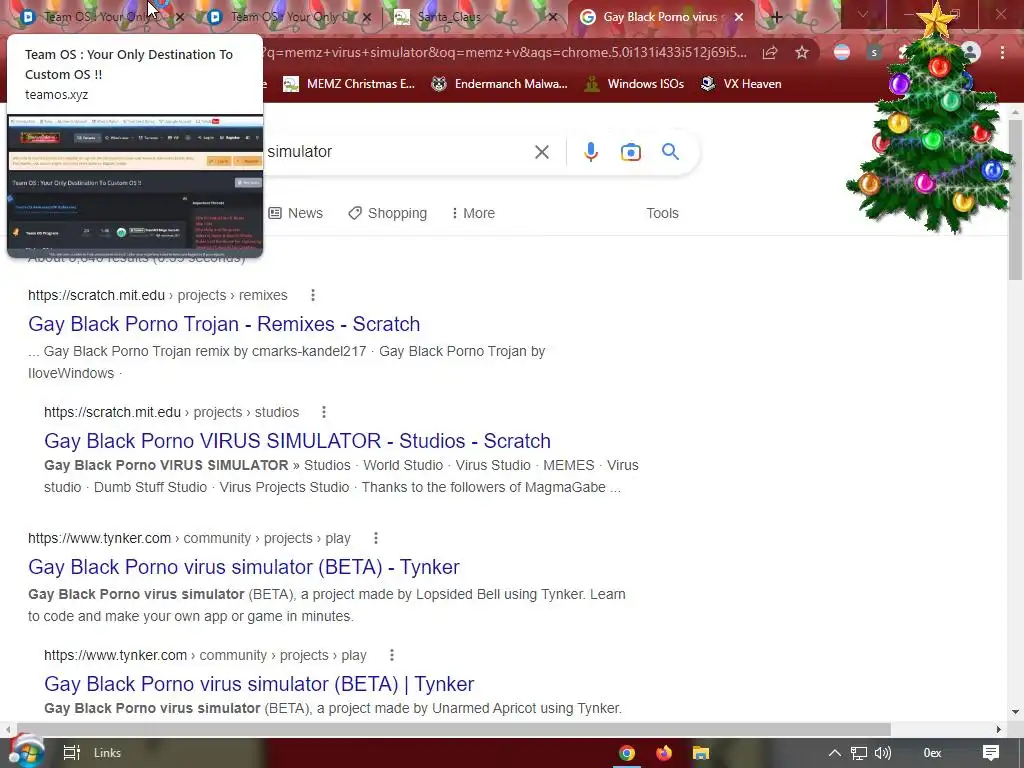
Task: Open virus simulator (BETA) - Tynker link
Action: click(x=244, y=567)
